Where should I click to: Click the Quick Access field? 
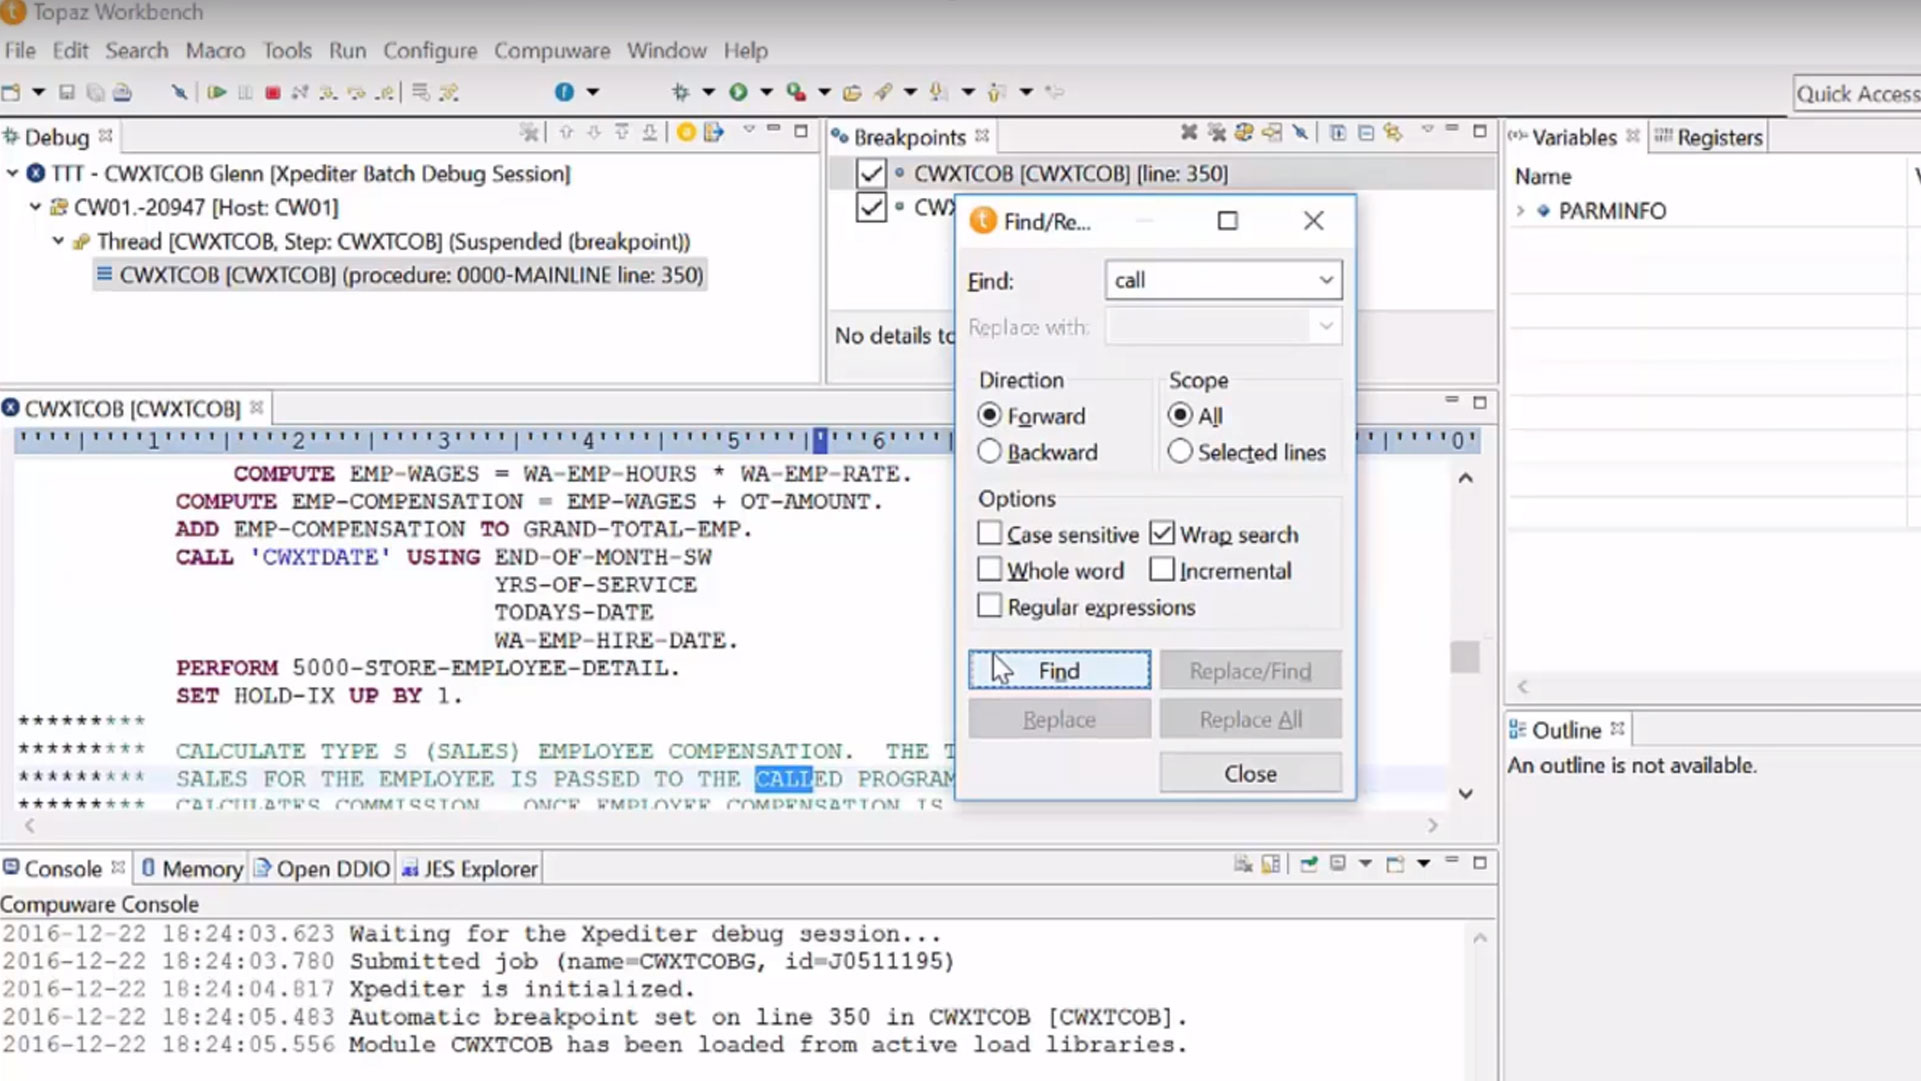click(1857, 93)
